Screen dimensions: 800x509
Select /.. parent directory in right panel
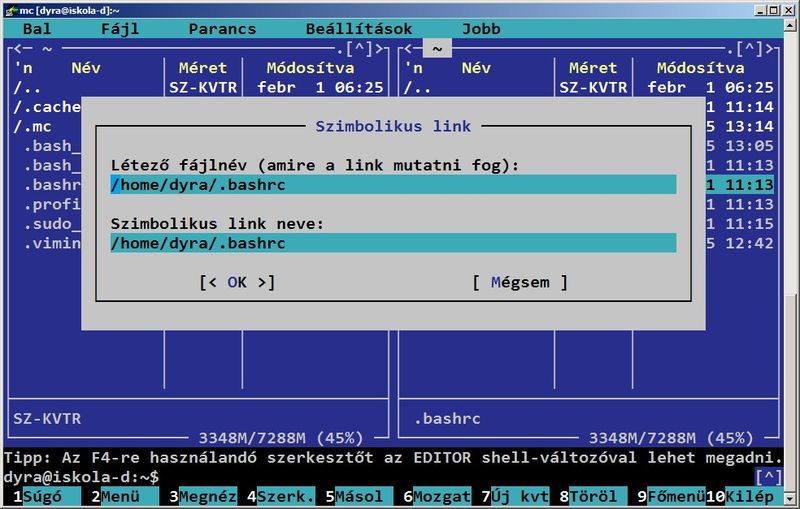pos(588,88)
